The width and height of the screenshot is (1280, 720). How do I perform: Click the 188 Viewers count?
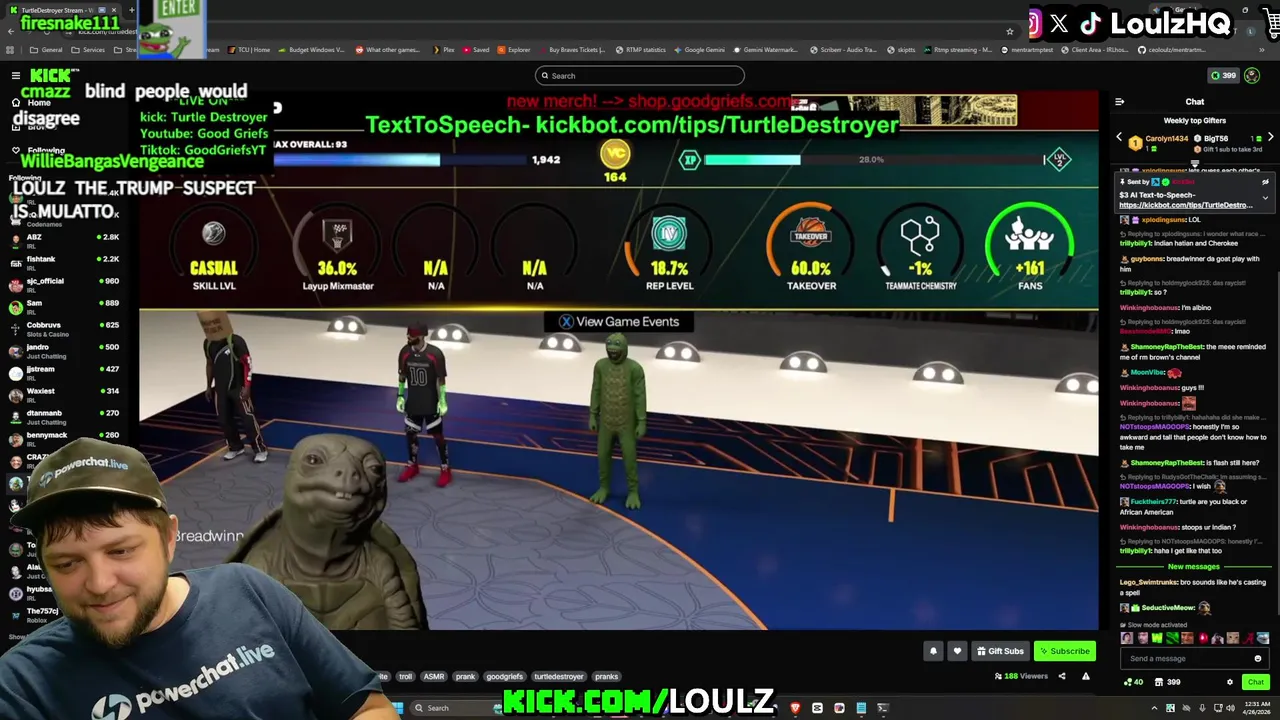pos(1022,677)
